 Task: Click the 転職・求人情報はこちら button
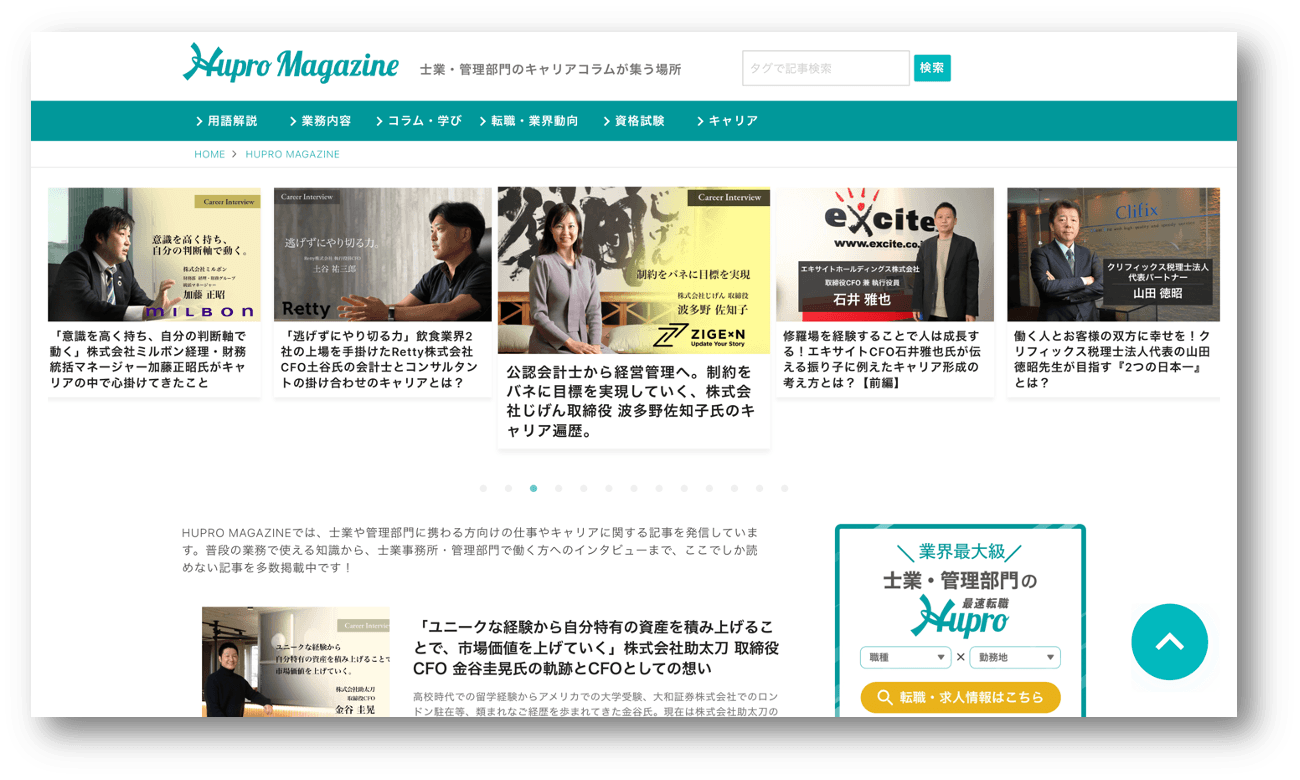[x=960, y=697]
